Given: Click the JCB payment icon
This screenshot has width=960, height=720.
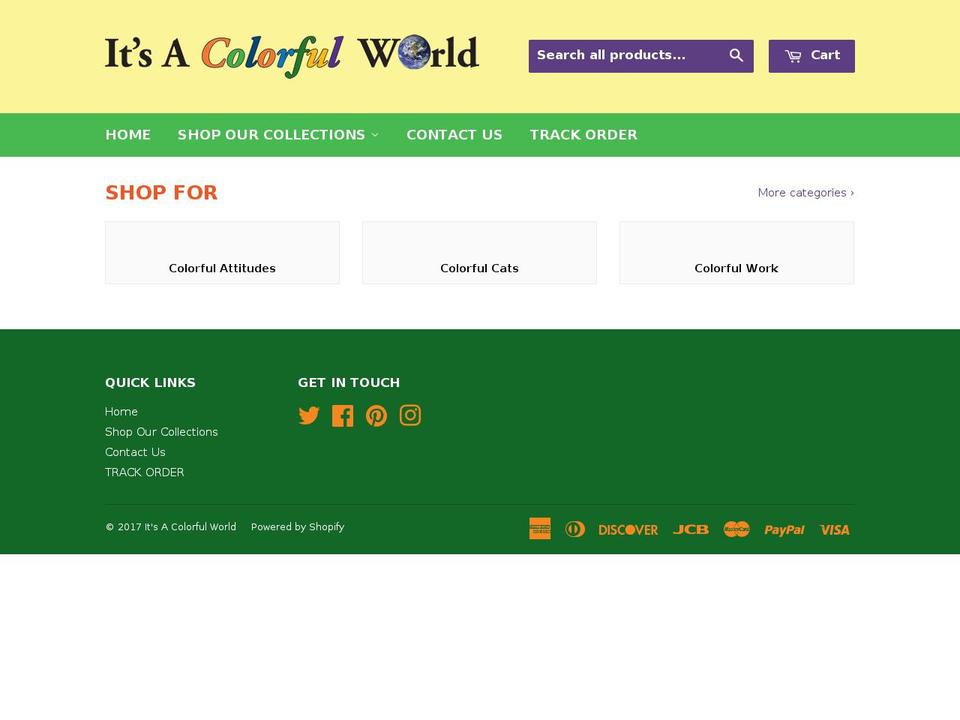Looking at the screenshot, I should point(691,530).
